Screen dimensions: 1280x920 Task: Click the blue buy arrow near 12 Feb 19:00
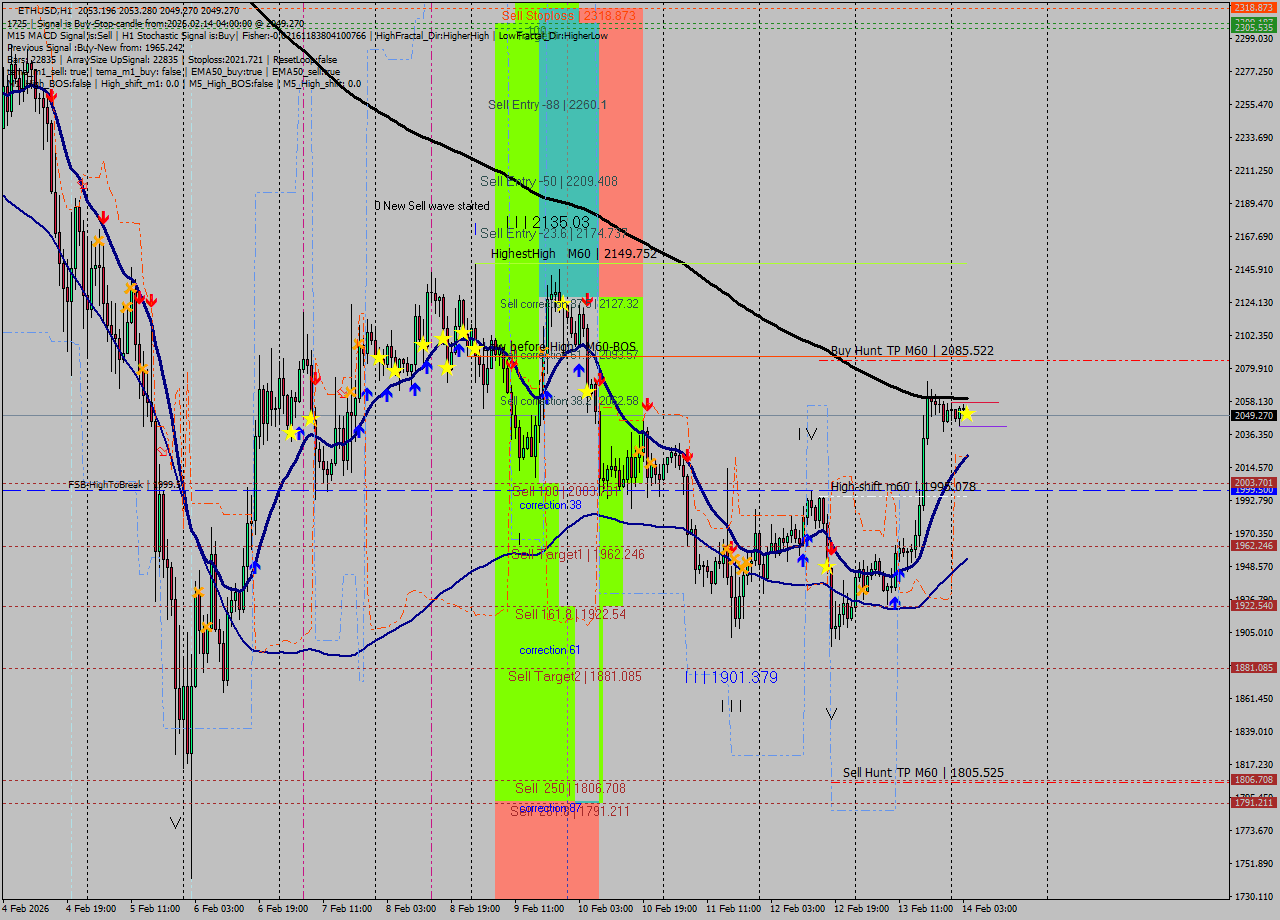tap(899, 573)
